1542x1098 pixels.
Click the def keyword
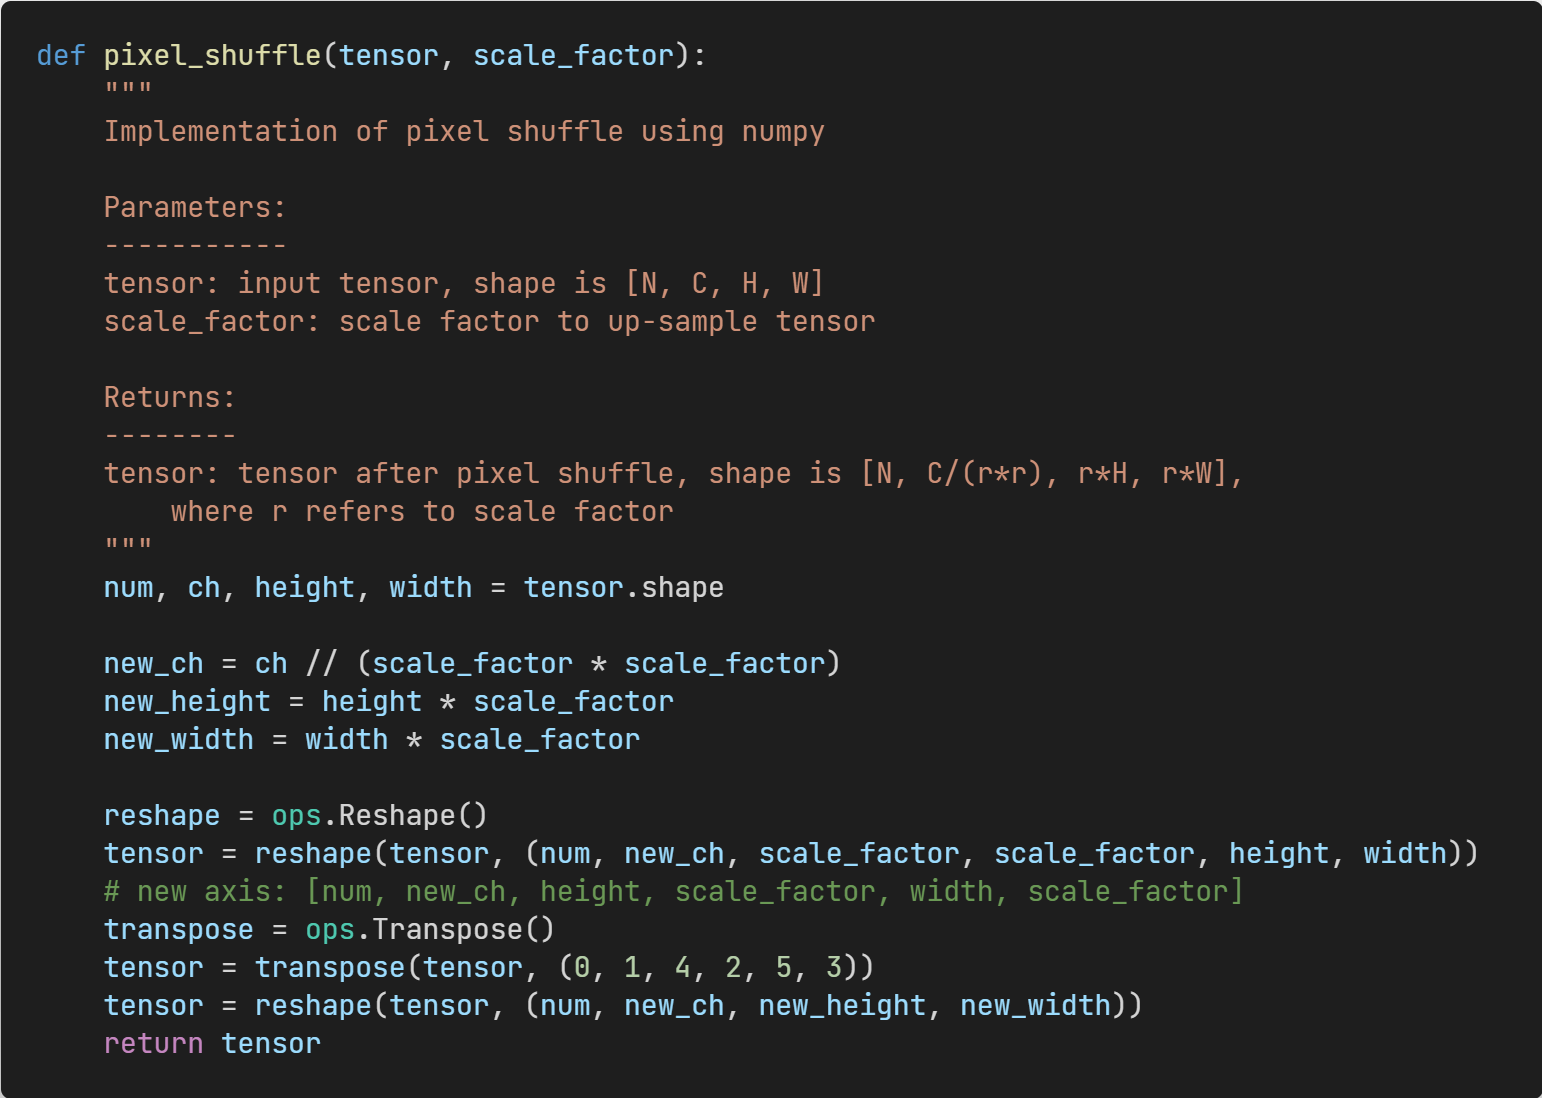click(61, 55)
